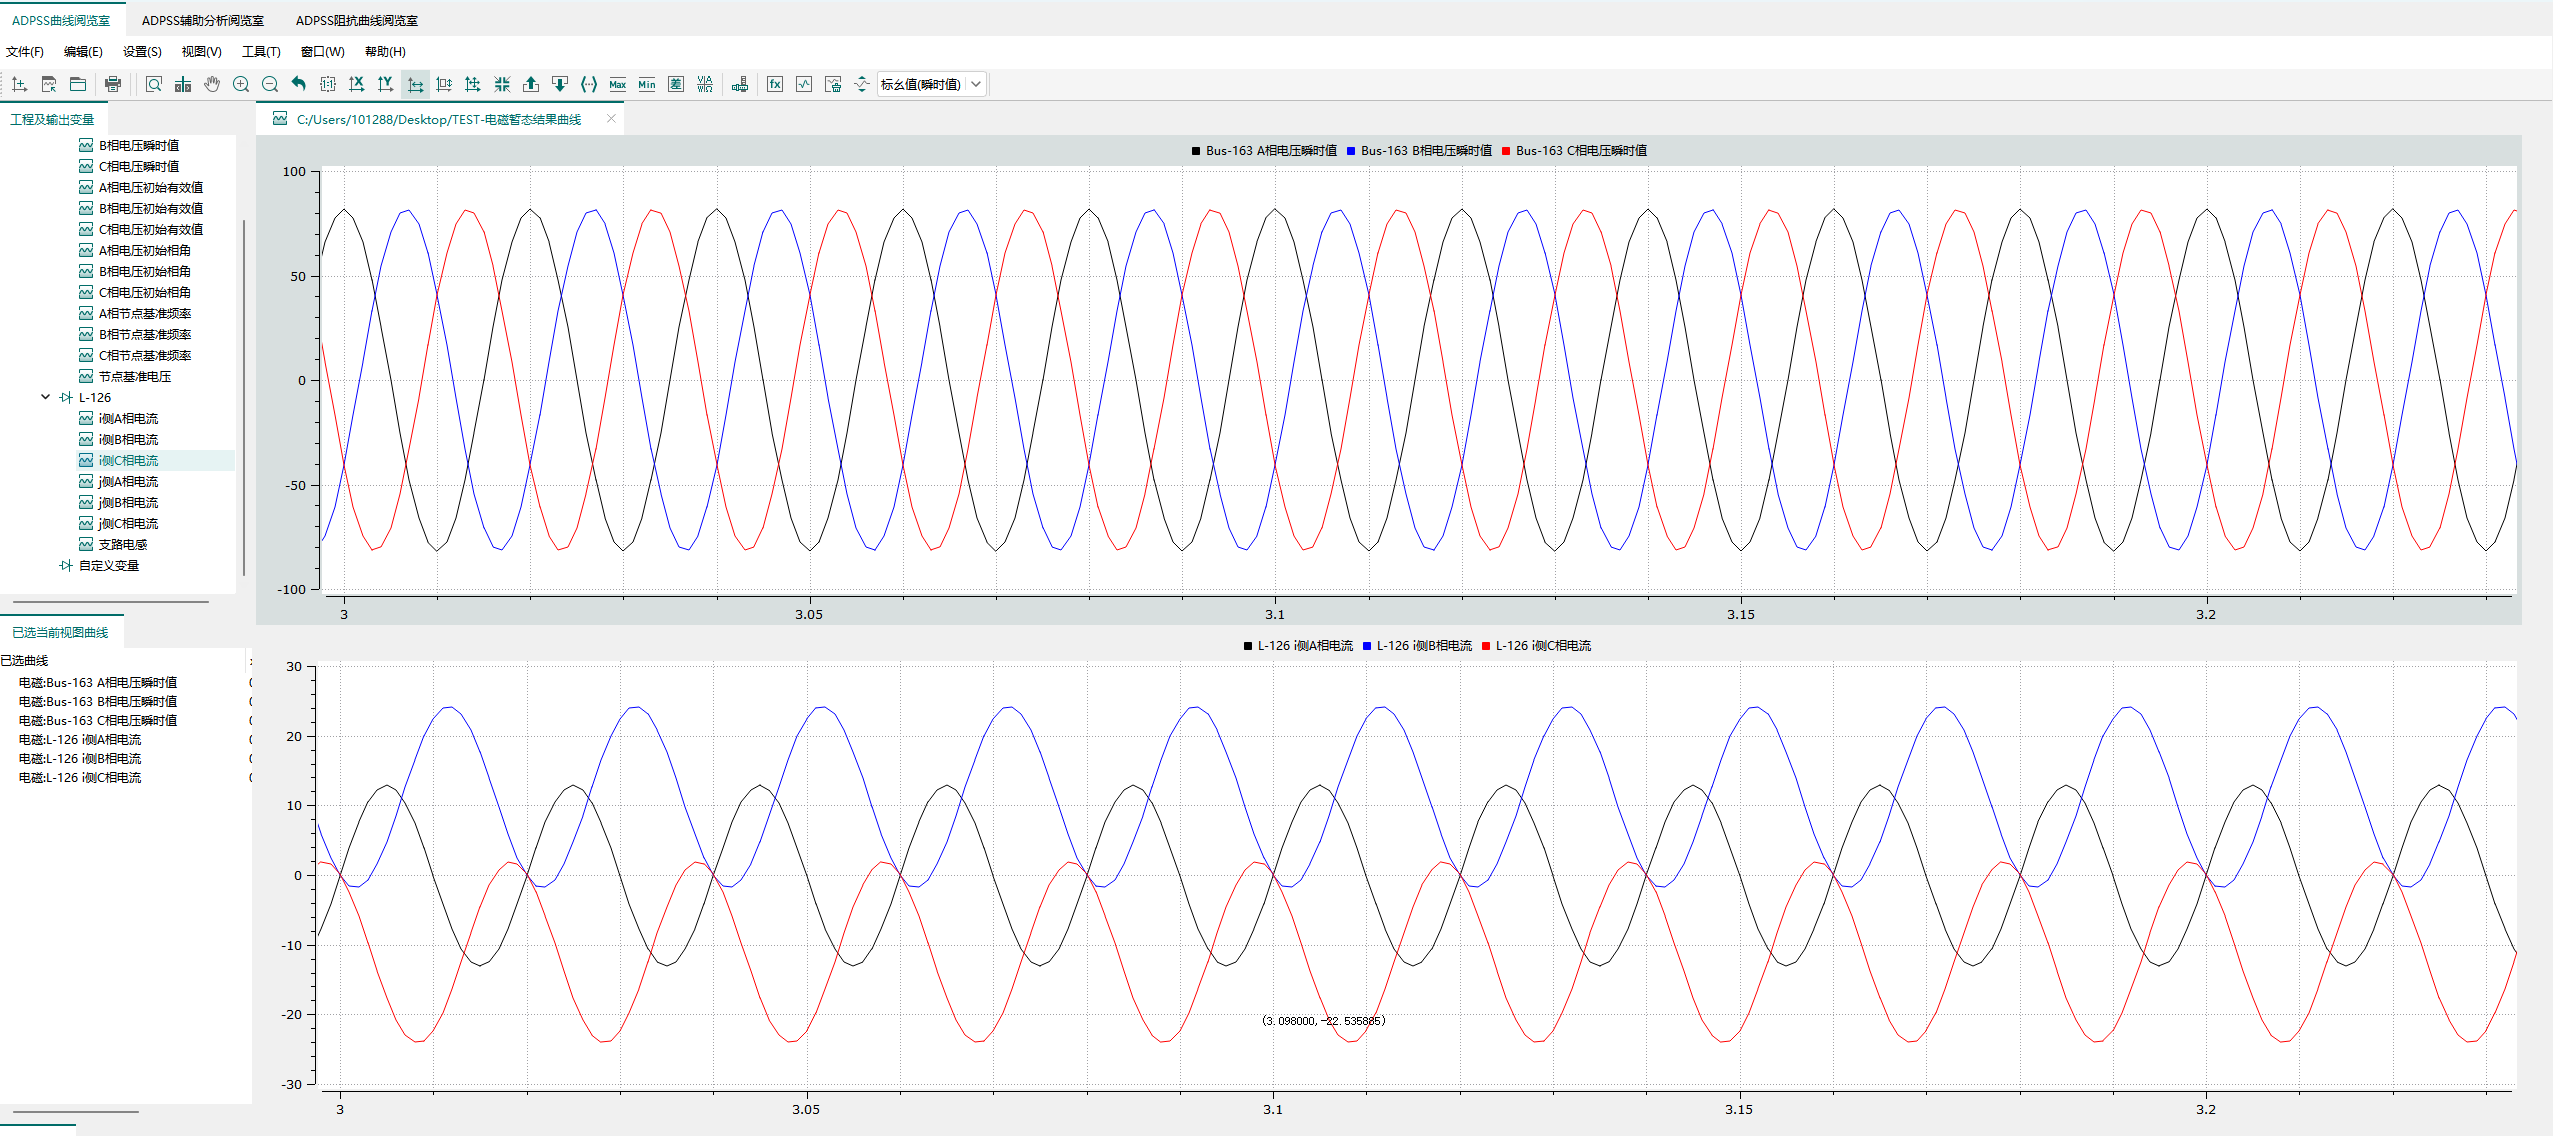This screenshot has height=1136, width=2553.
Task: Select j侧A相电流 in the variable tree
Action: pos(128,482)
